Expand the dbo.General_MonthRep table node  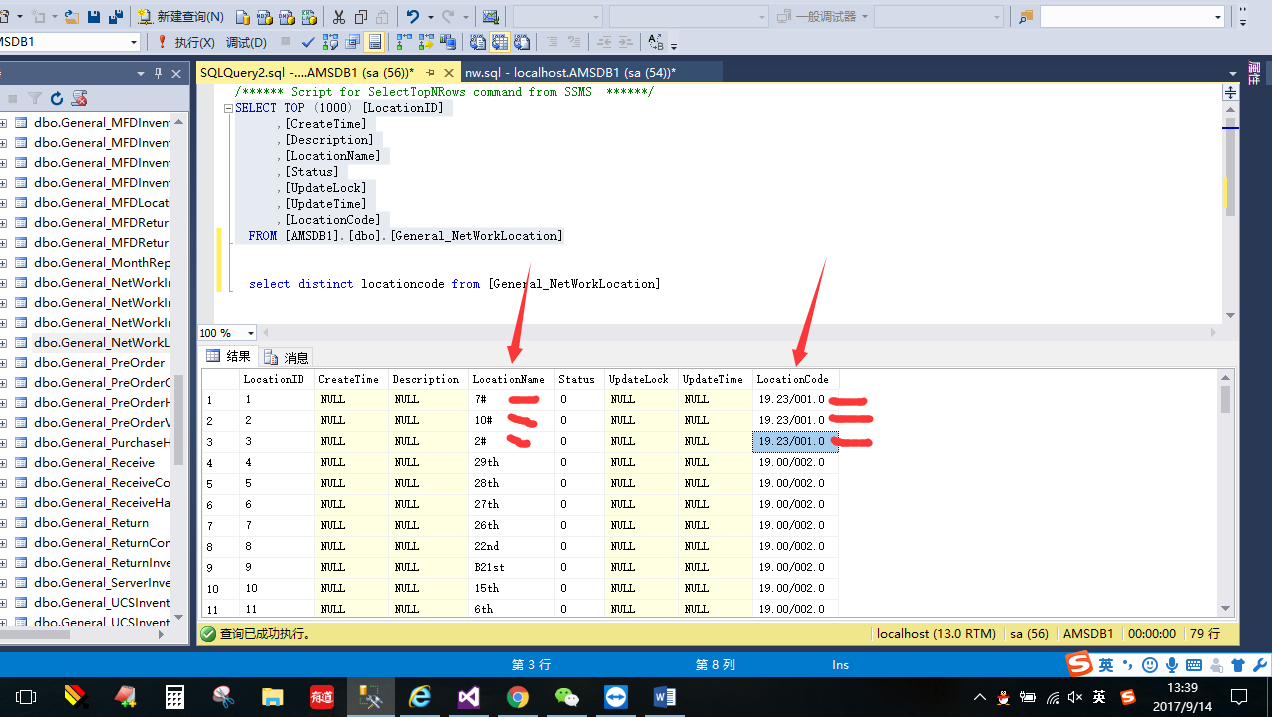click(3, 263)
